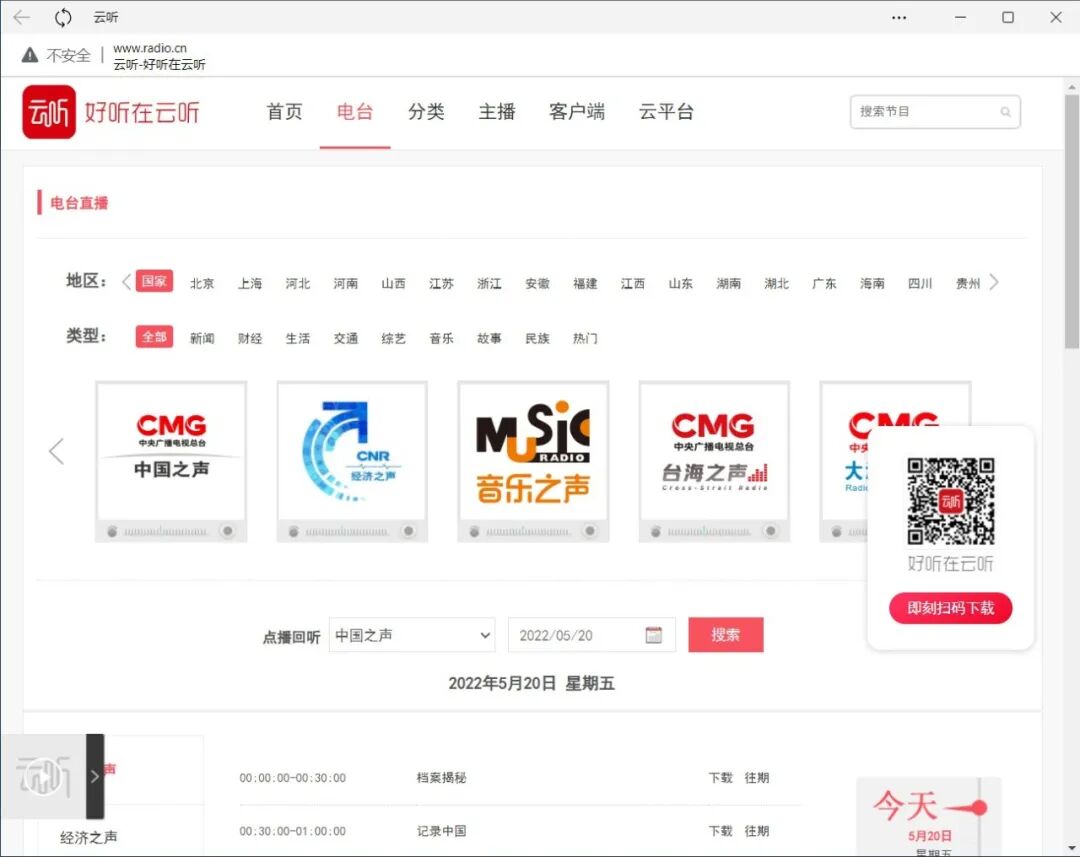Expand the mini player with arrow

coord(95,776)
